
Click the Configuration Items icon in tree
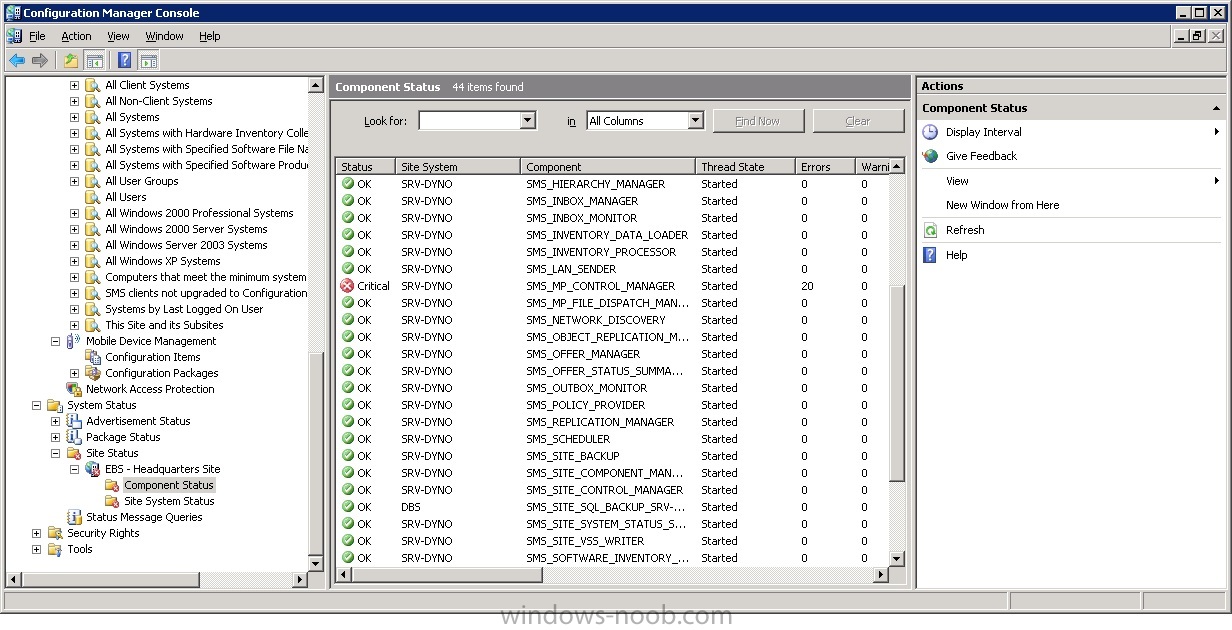pos(93,357)
